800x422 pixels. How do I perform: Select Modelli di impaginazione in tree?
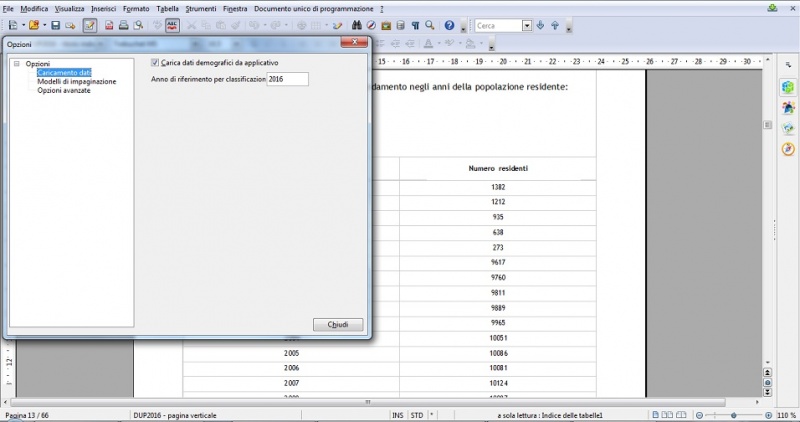[x=77, y=81]
